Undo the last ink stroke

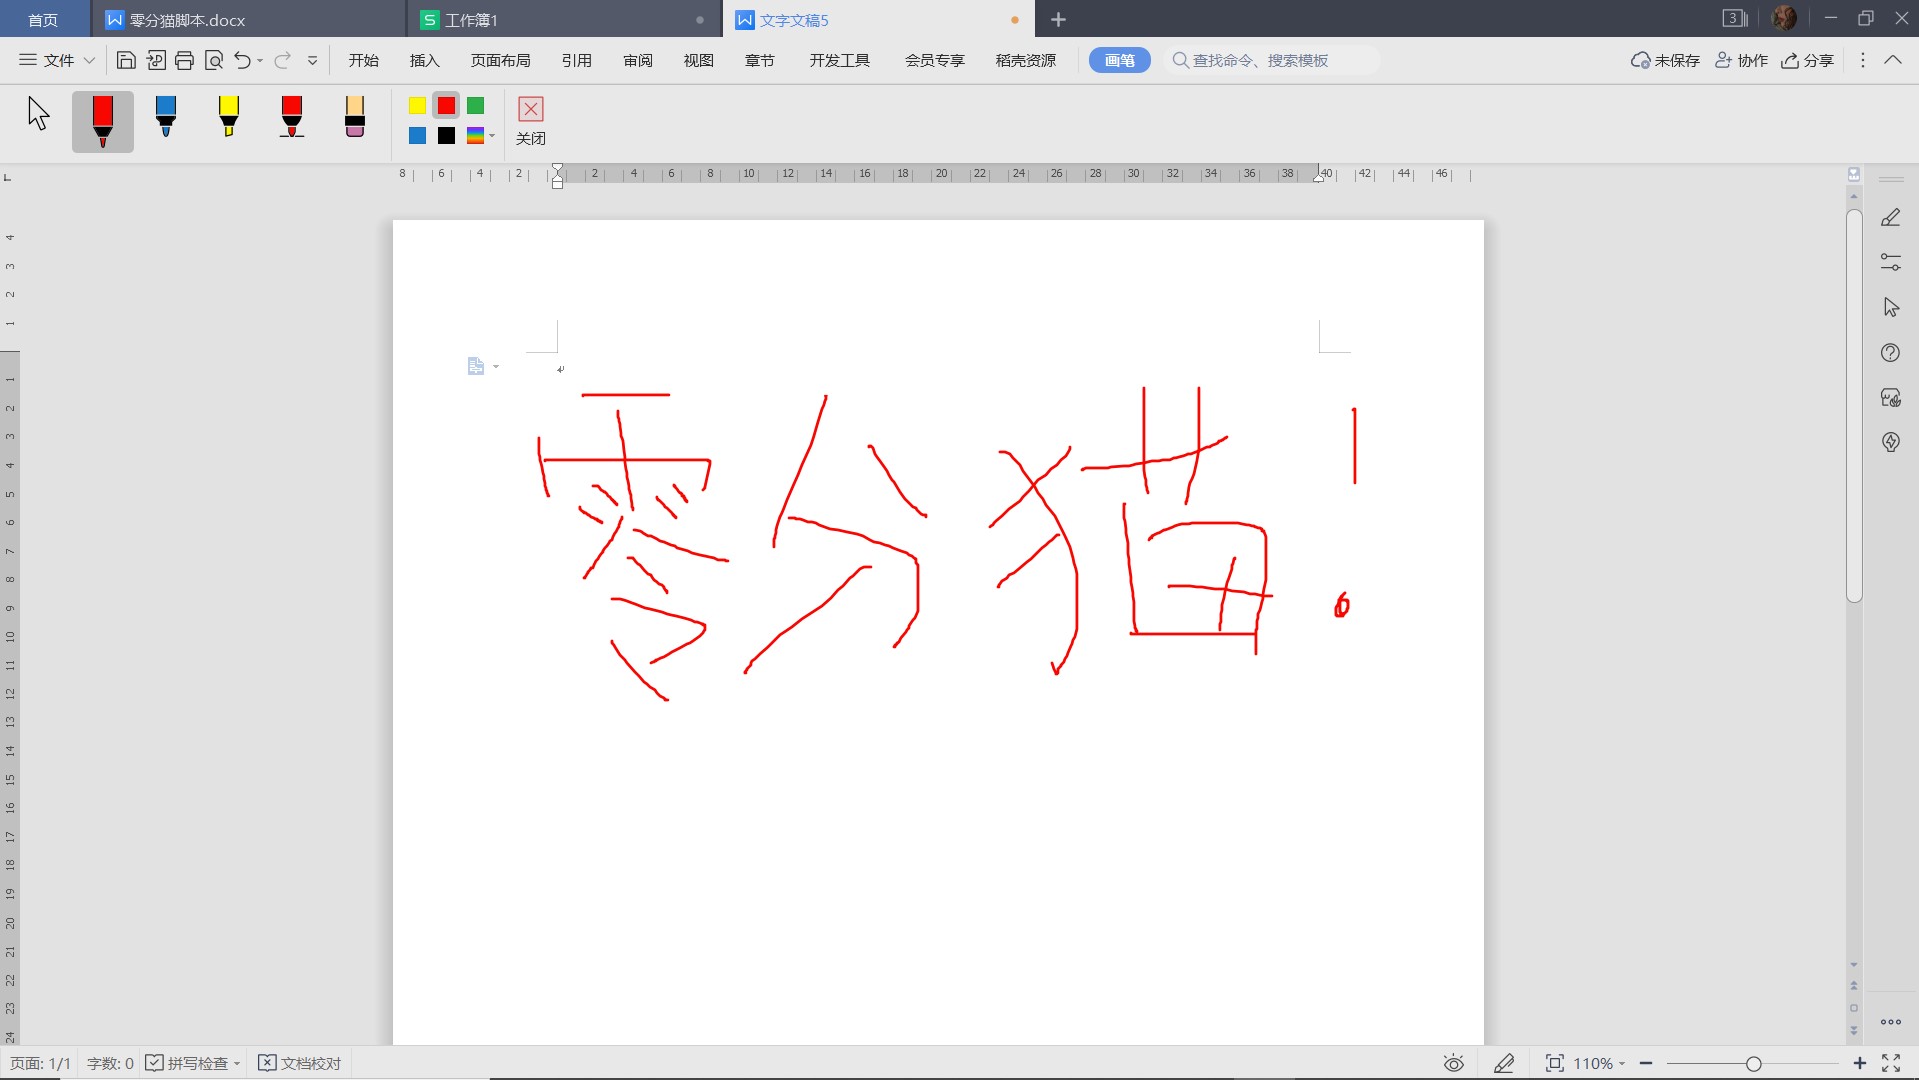coord(242,61)
